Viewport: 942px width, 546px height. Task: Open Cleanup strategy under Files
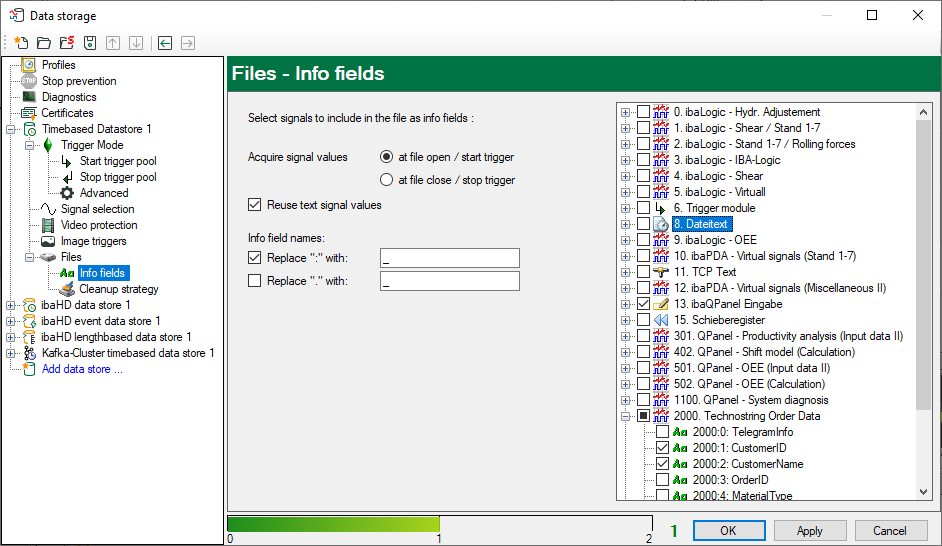[118, 289]
